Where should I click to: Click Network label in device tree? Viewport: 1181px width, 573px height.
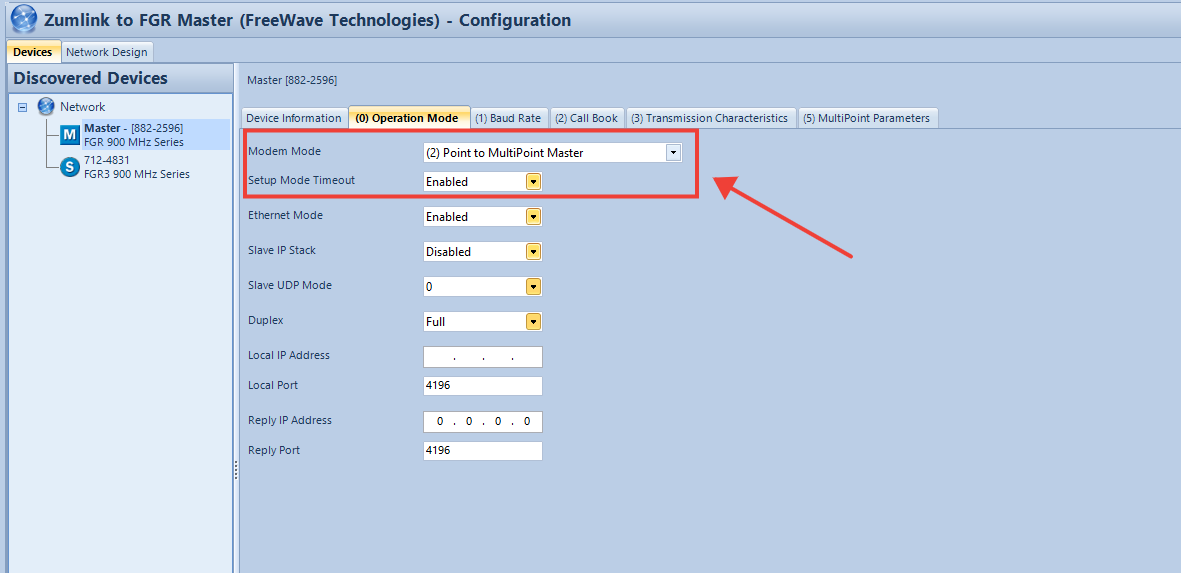[82, 107]
